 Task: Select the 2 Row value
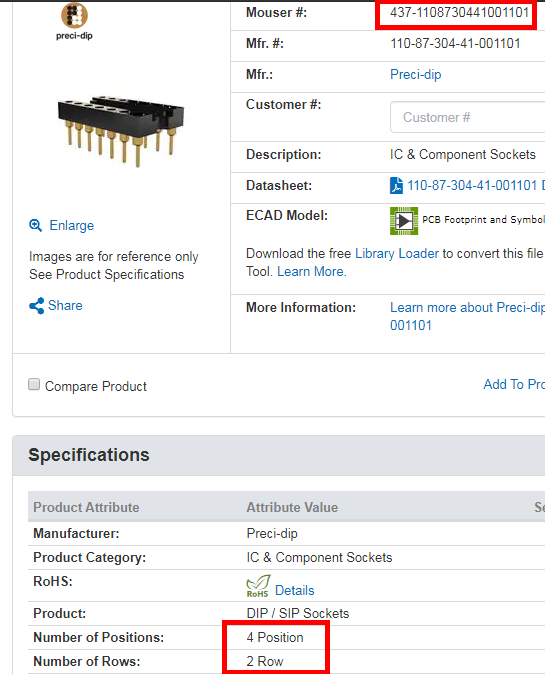click(265, 662)
